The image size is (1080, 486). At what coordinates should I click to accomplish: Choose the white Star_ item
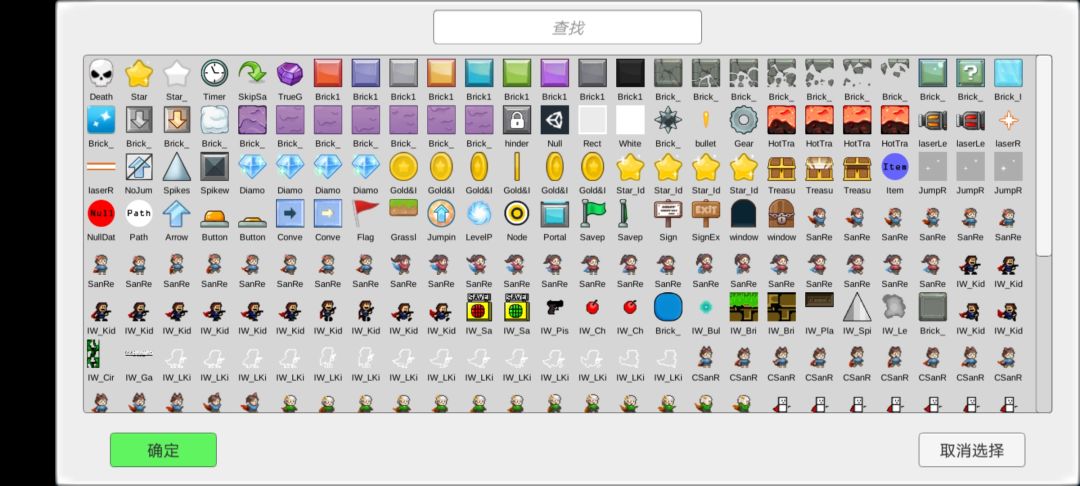click(x=176, y=73)
